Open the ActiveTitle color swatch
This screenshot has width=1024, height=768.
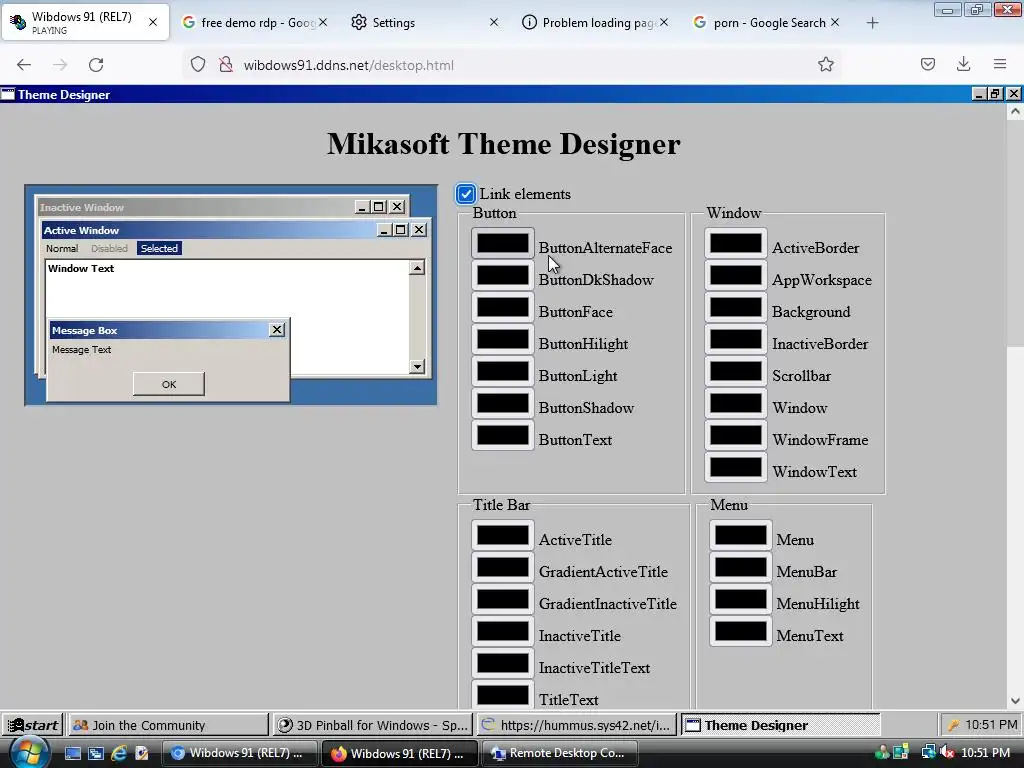(x=502, y=535)
